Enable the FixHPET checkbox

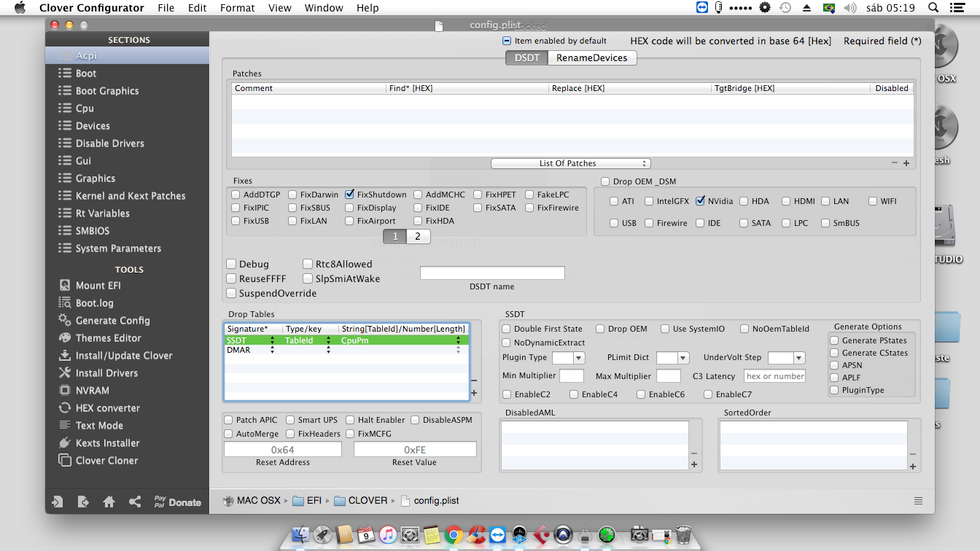[x=478, y=195]
